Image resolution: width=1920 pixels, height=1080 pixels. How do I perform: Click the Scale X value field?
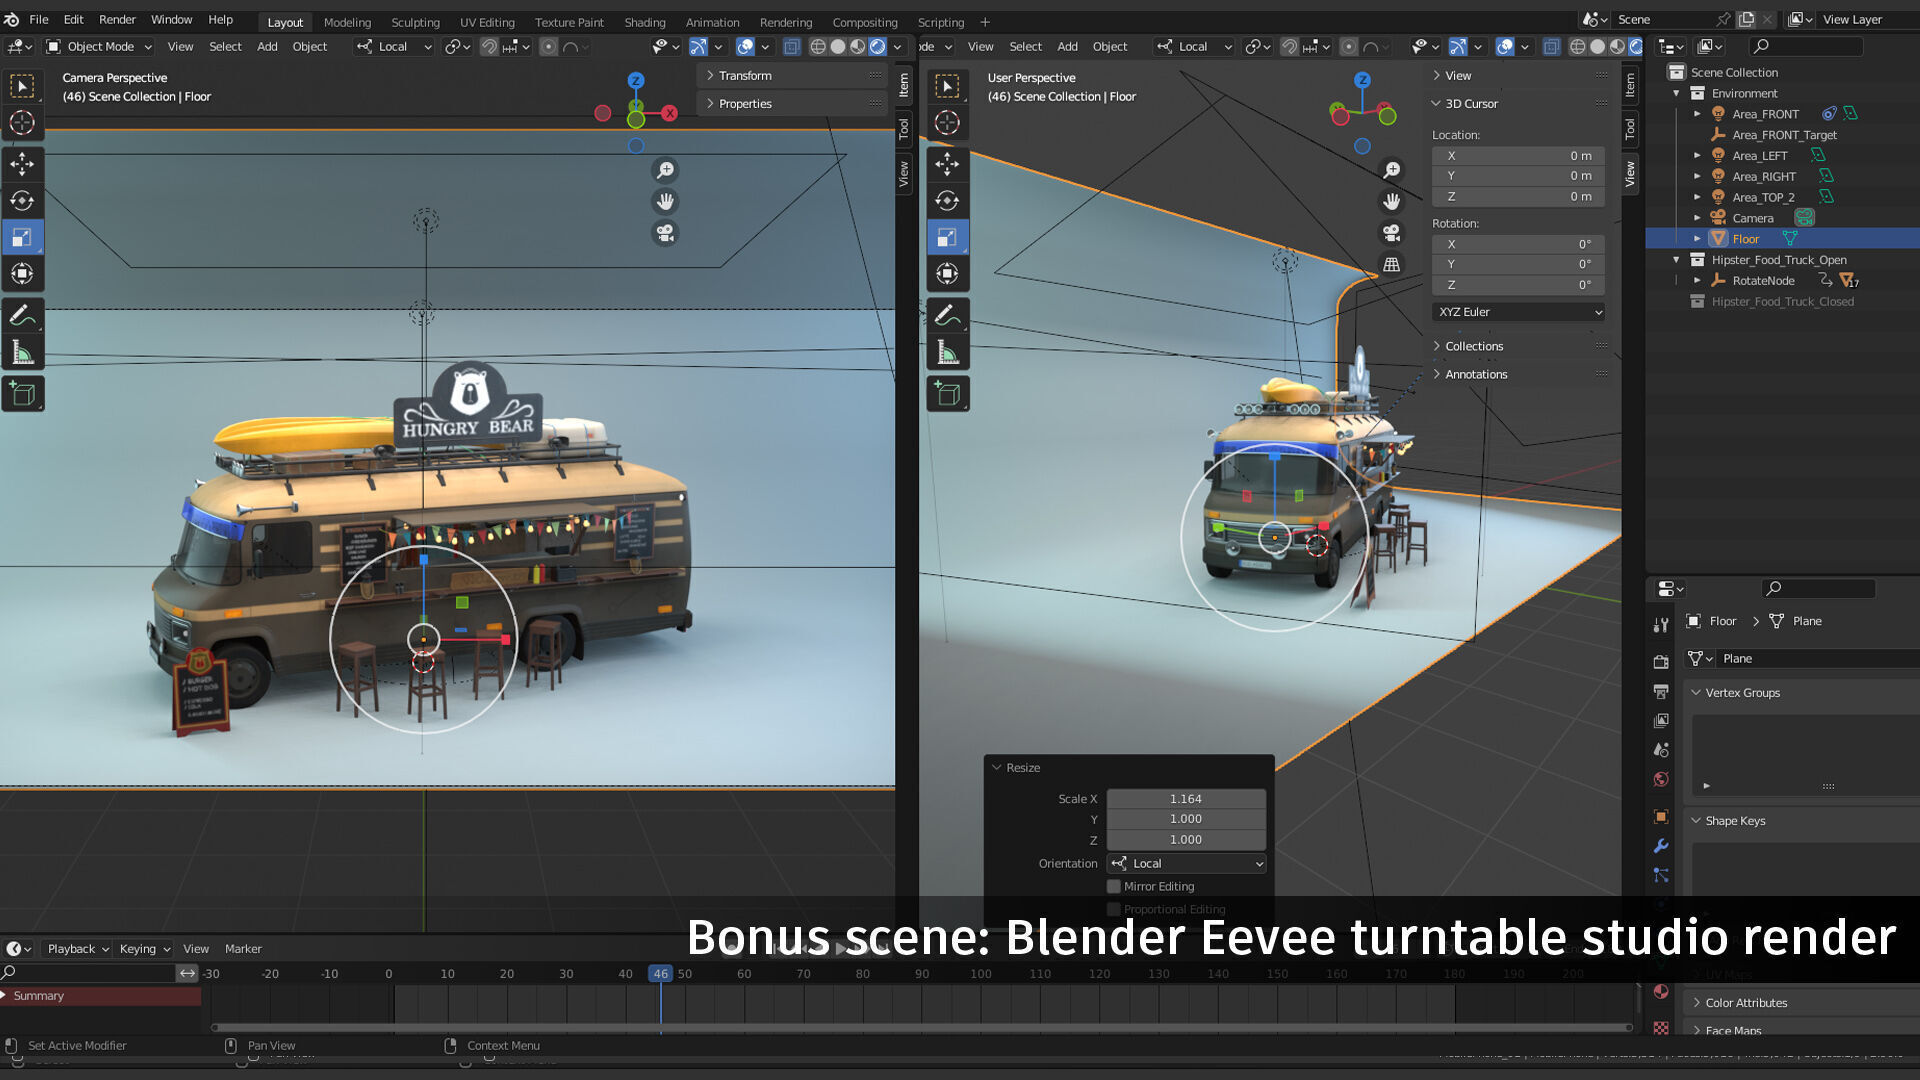point(1185,799)
